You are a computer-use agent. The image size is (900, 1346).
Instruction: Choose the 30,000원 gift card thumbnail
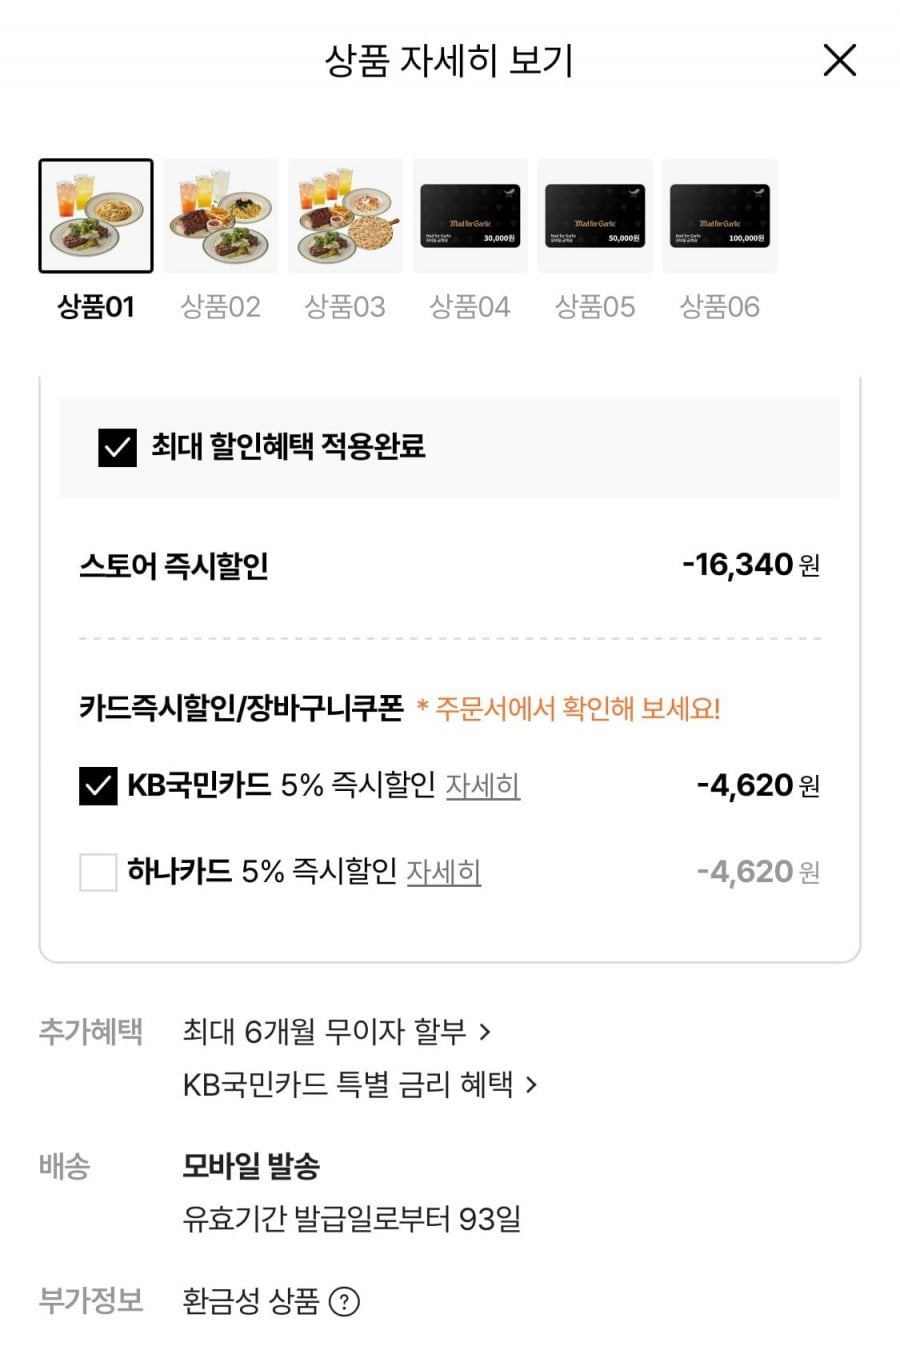coord(470,216)
